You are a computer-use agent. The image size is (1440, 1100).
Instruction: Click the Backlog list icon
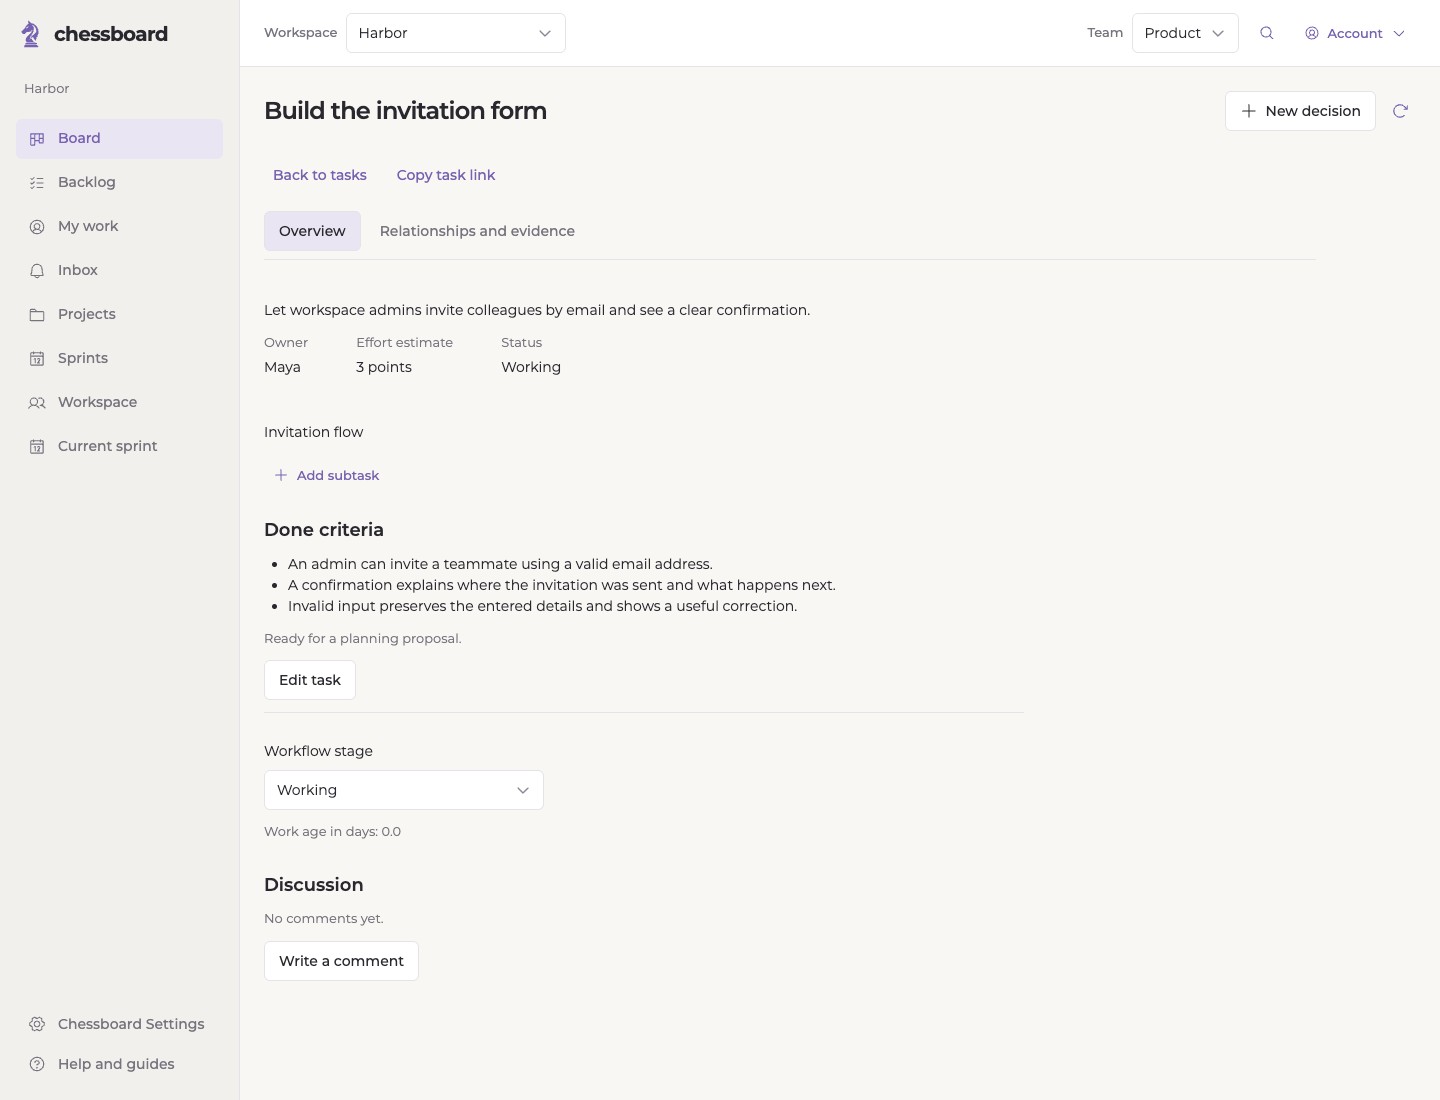(x=37, y=183)
